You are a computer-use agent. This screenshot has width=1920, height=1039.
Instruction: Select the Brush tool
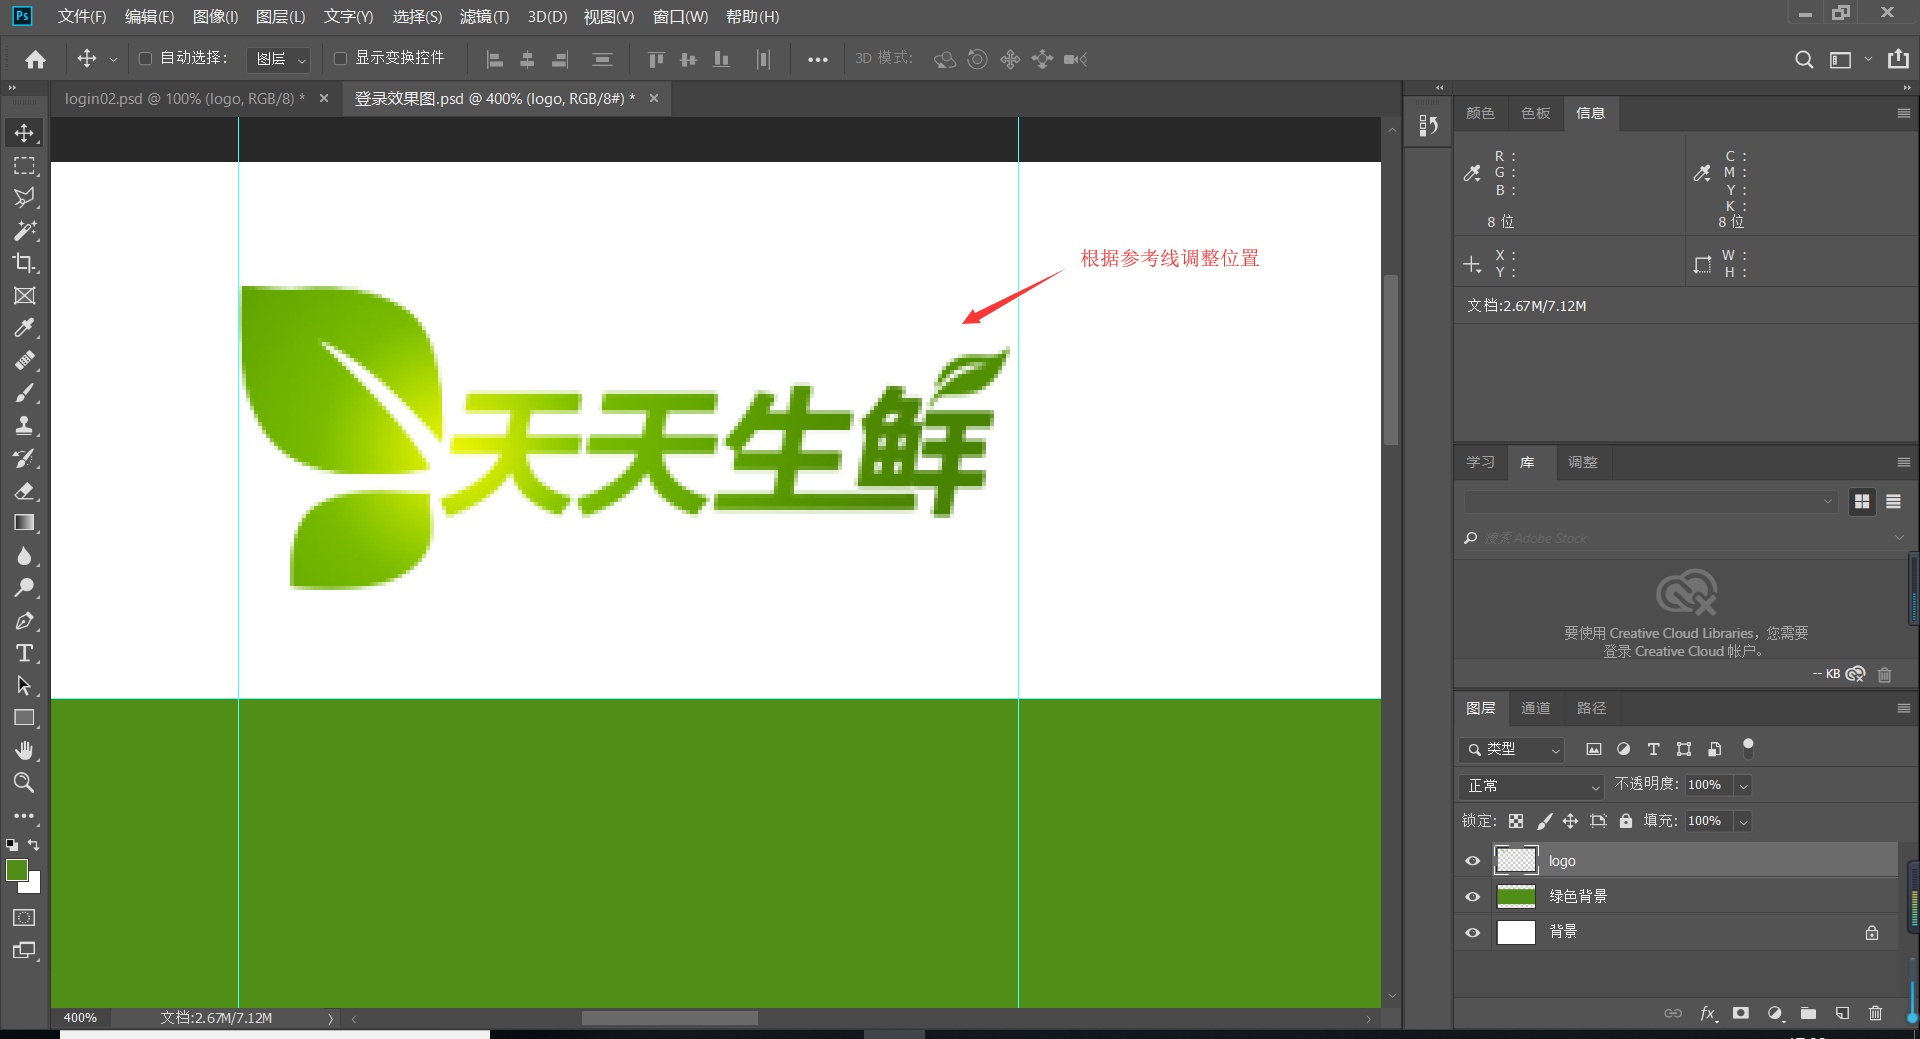click(24, 393)
